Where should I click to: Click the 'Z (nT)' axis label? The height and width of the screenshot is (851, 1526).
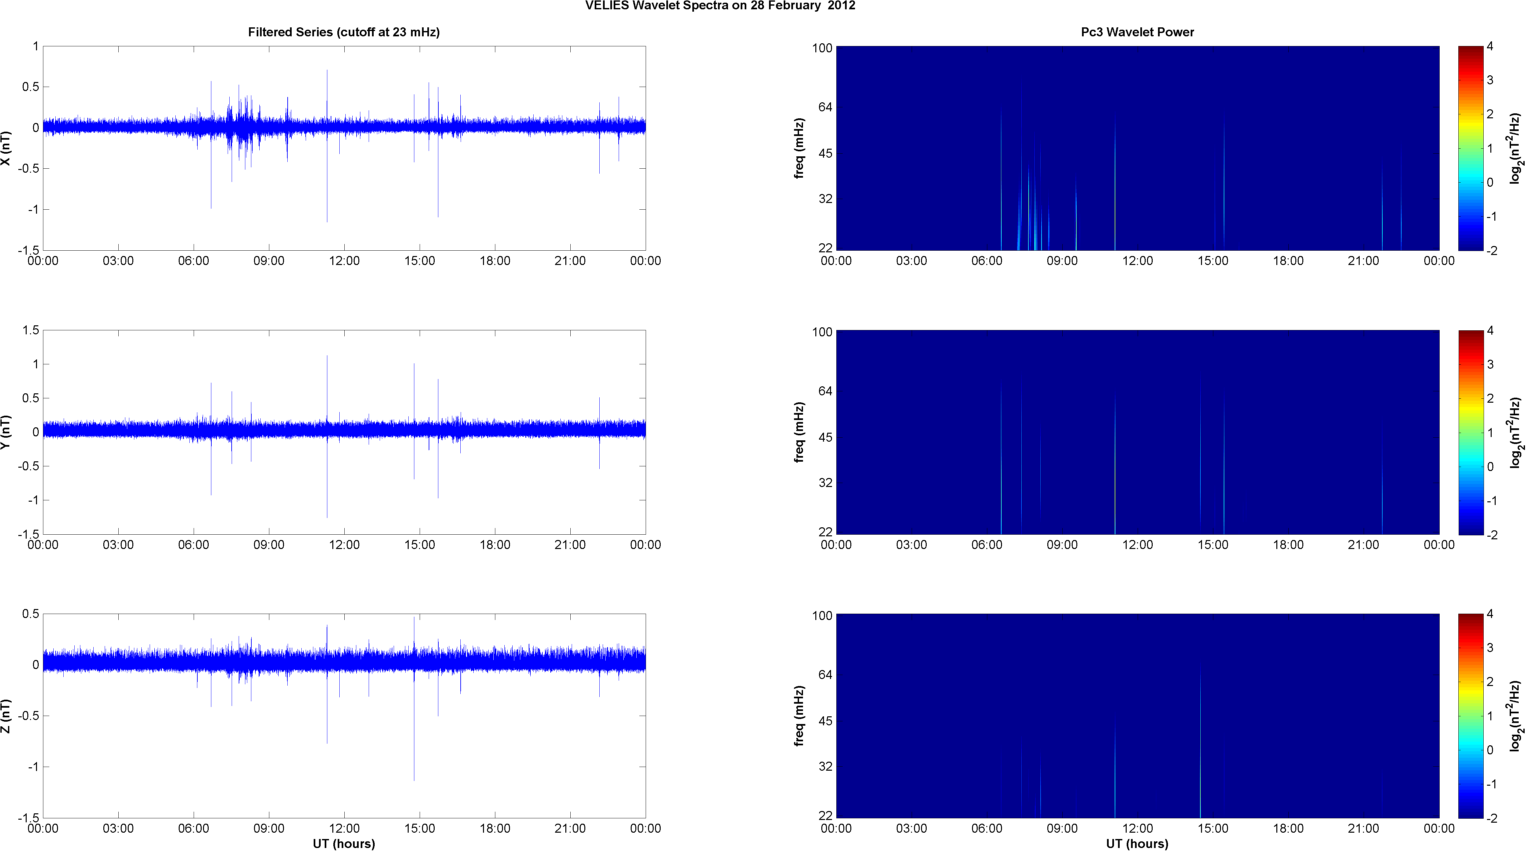[x=6, y=716]
